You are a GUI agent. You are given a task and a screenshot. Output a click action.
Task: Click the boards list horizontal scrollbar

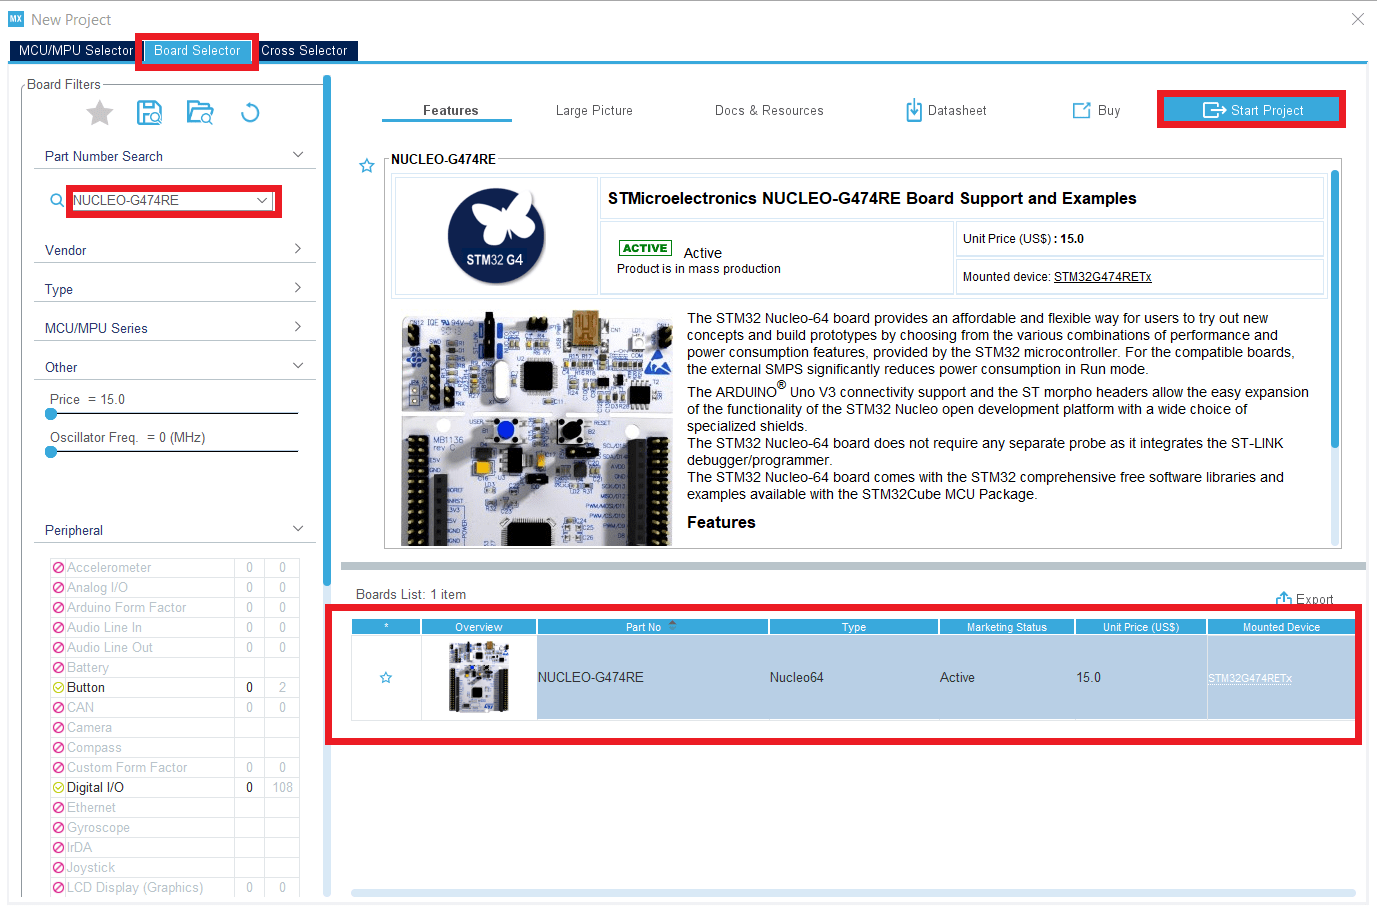click(x=853, y=893)
